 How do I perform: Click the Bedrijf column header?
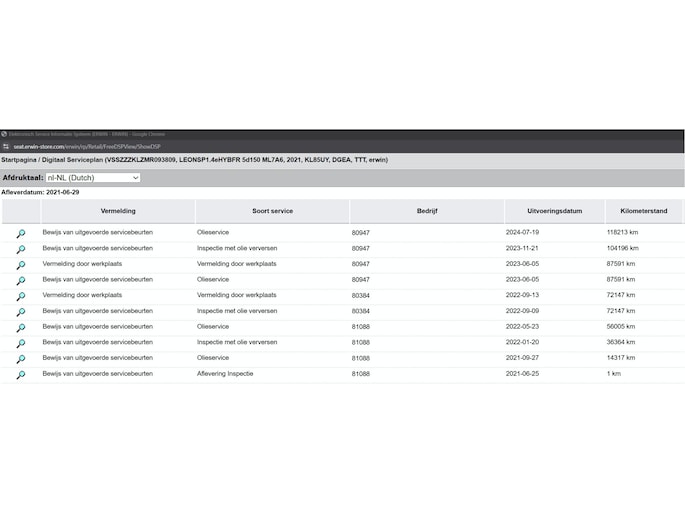pyautogui.click(x=427, y=211)
